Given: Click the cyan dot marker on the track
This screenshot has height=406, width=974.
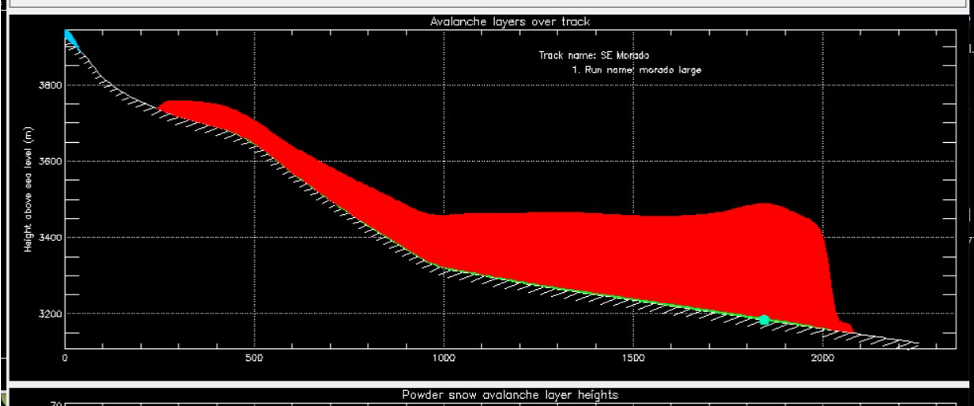Looking at the screenshot, I should [764, 320].
